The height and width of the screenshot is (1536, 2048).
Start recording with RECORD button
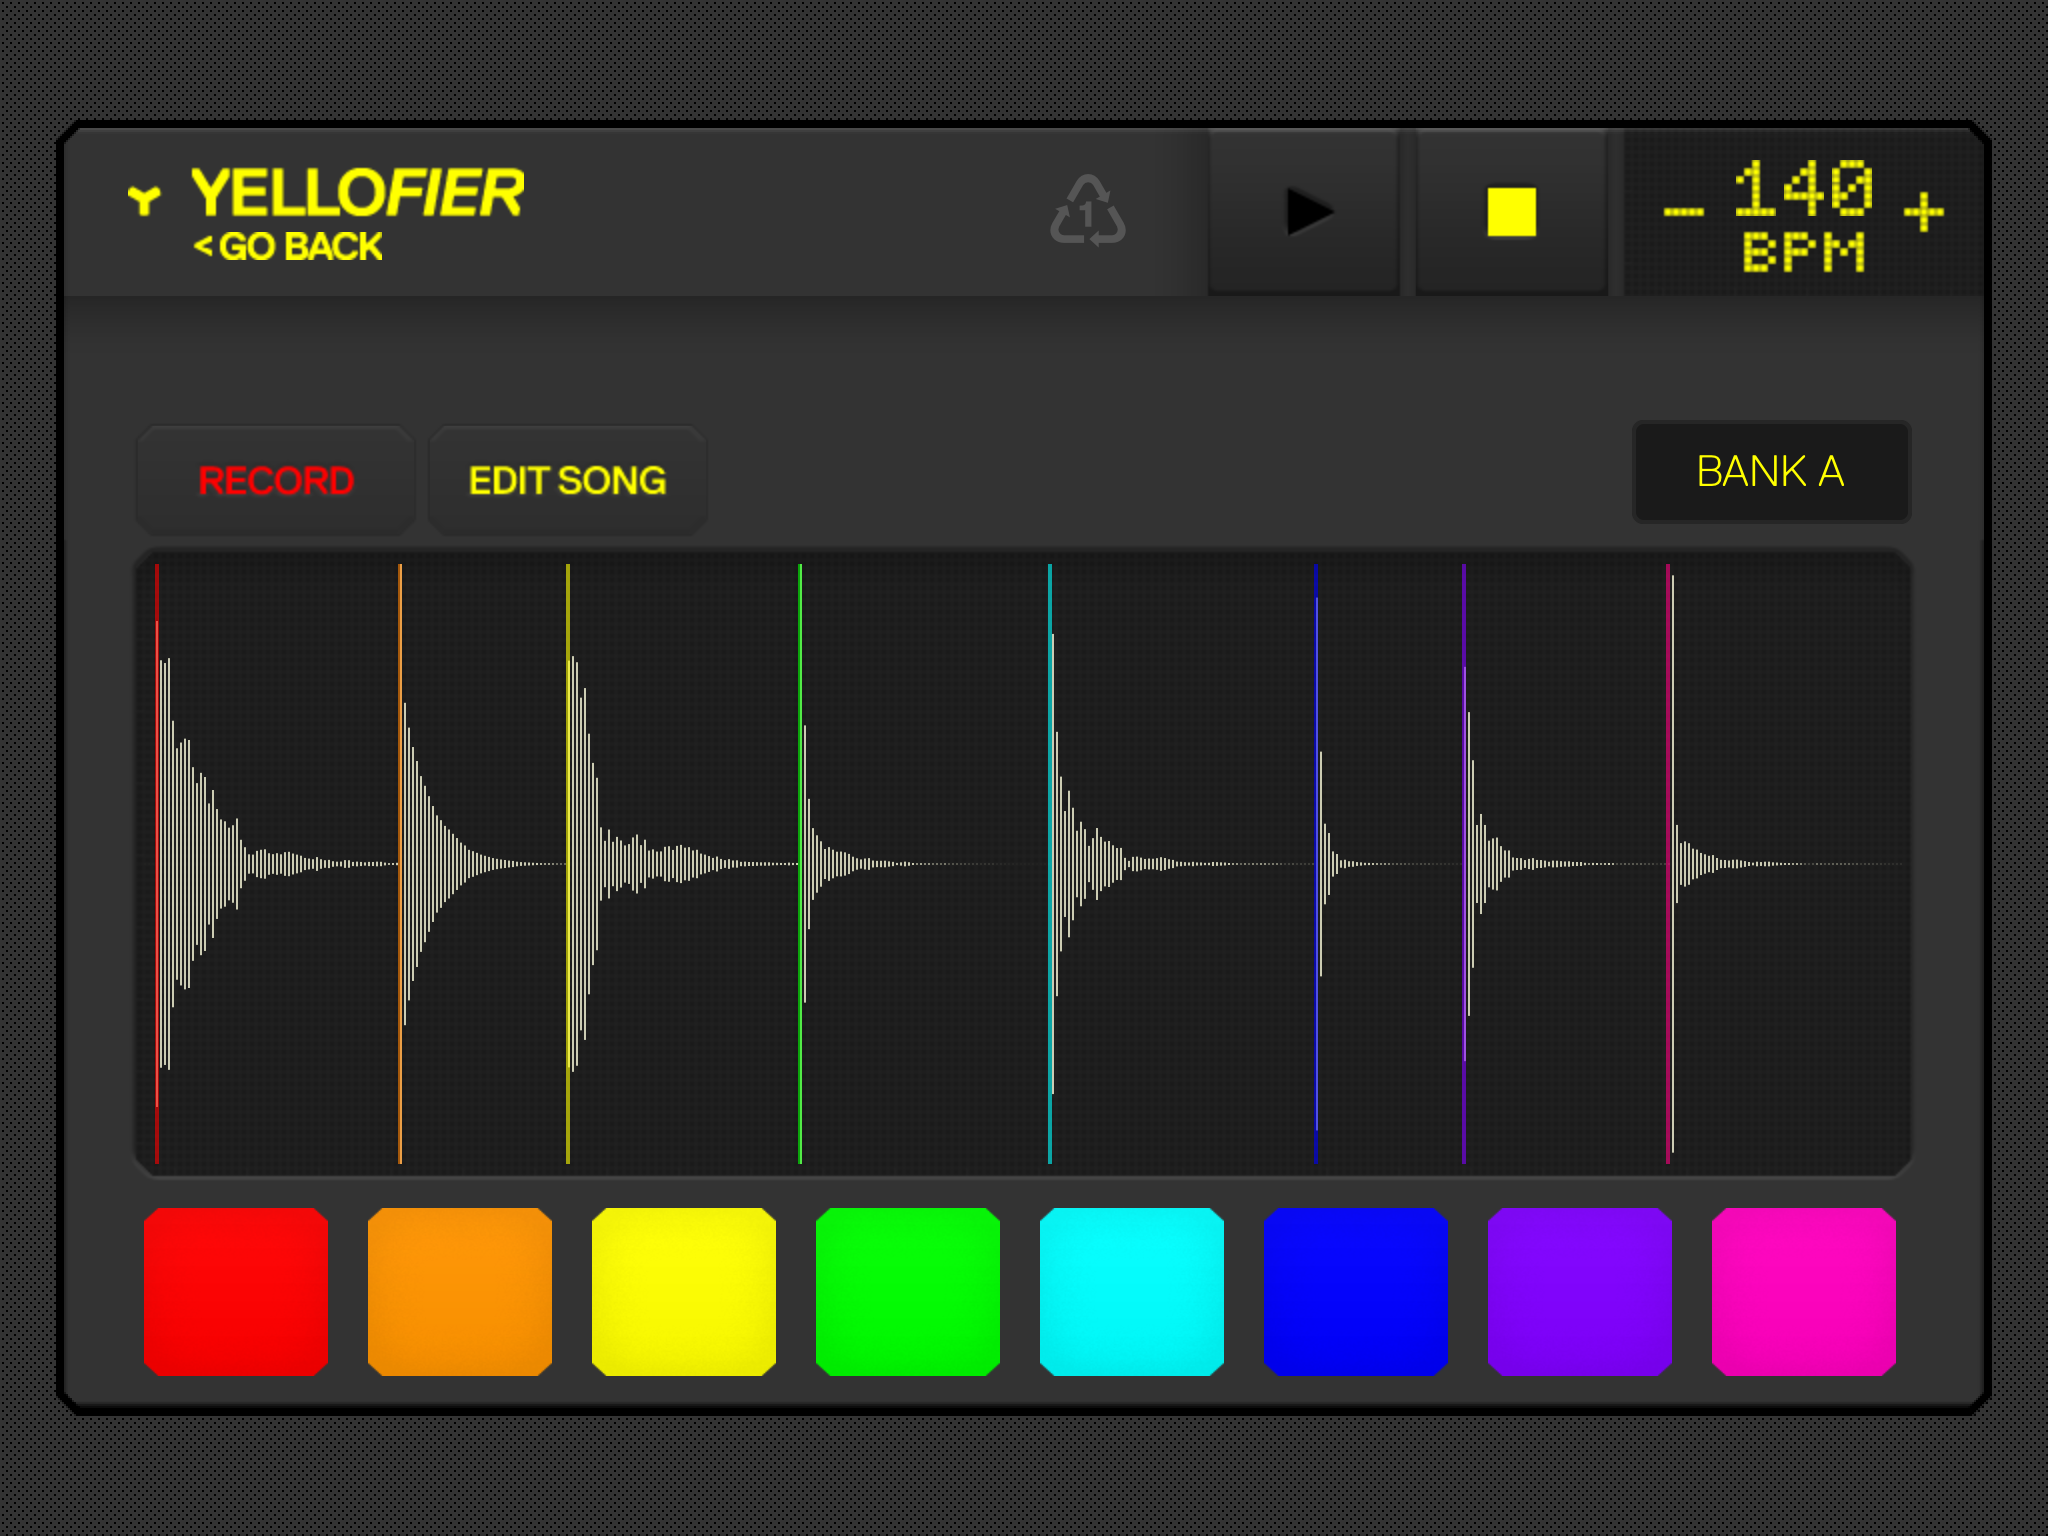(276, 481)
